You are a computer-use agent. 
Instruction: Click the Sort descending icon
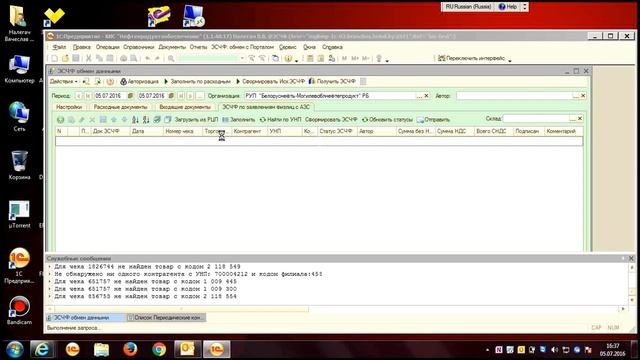146,120
